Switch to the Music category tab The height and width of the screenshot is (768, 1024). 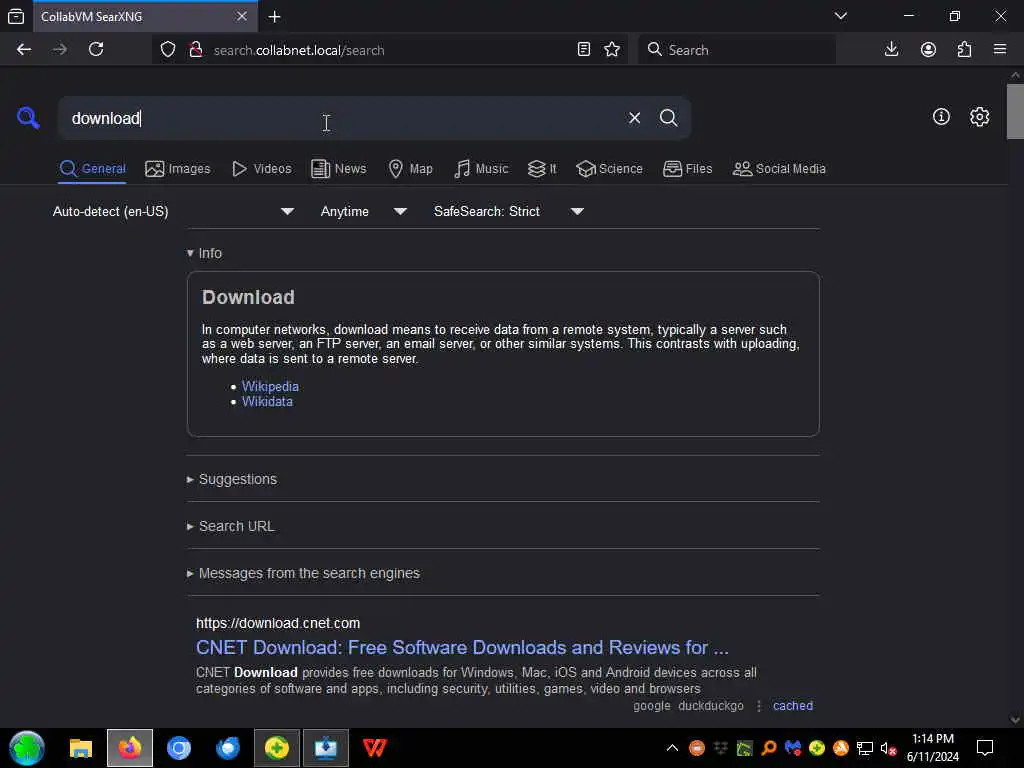tap(481, 169)
